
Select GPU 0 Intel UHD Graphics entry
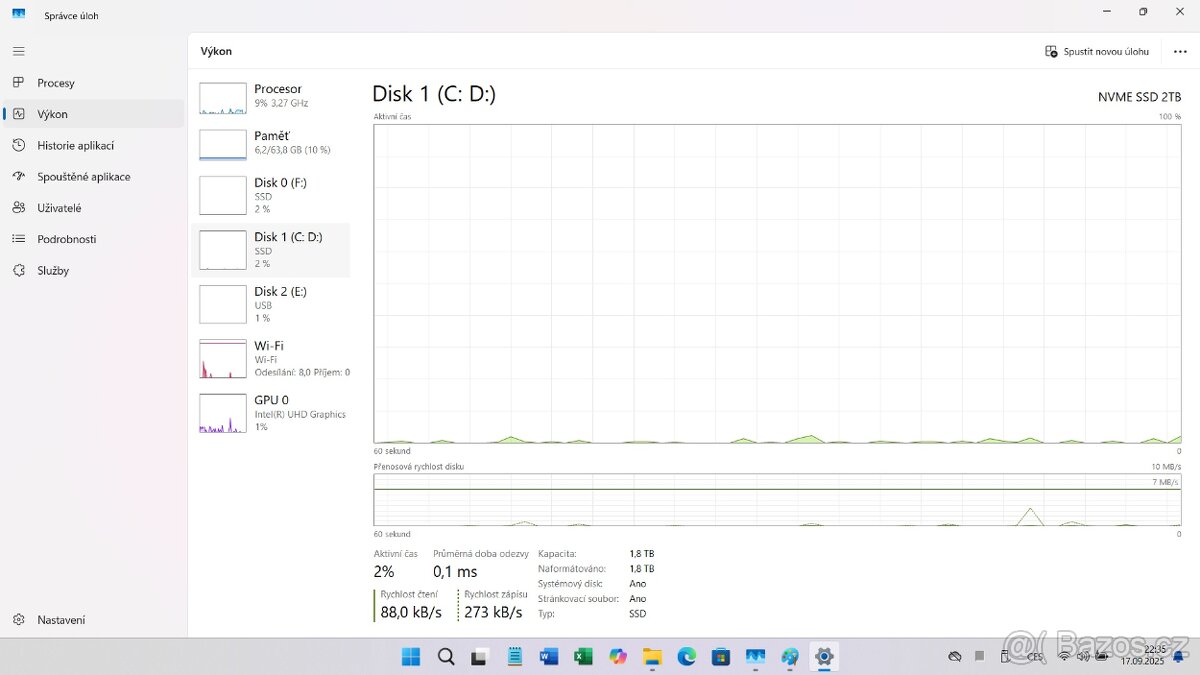pyautogui.click(x=271, y=412)
